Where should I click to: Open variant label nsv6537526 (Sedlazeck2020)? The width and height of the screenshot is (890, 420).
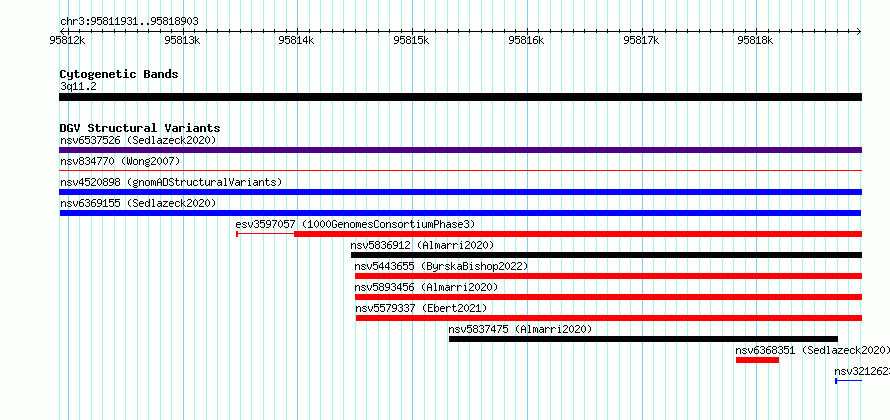(138, 140)
